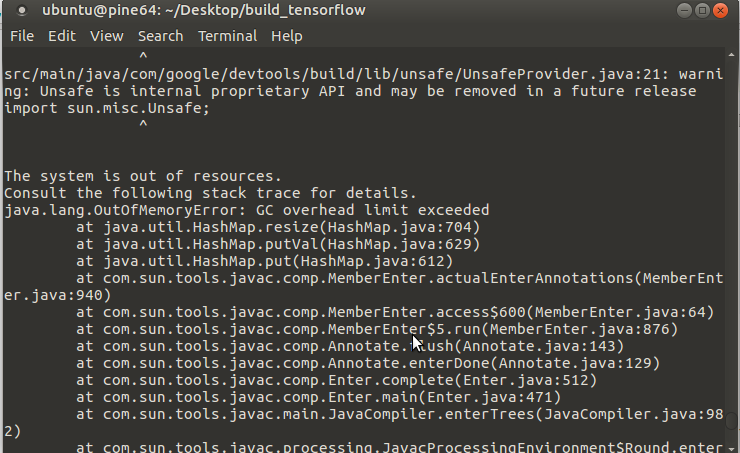Open the File menu

coord(22,36)
